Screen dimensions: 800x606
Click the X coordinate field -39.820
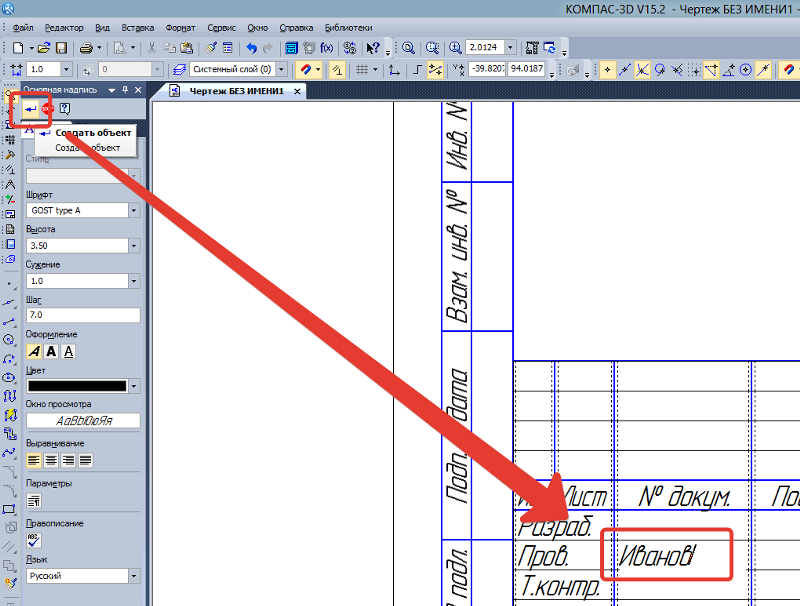click(x=487, y=69)
